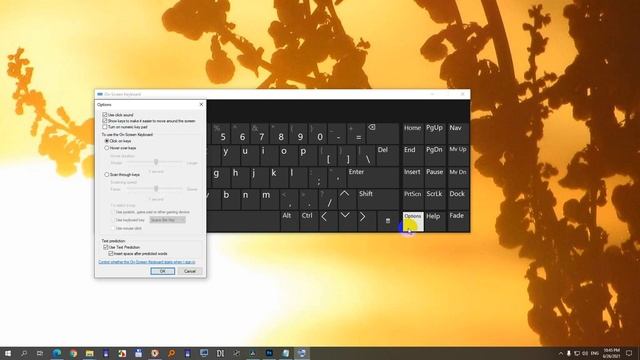Click the context menu key icon
The width and height of the screenshot is (640, 360).
pyautogui.click(x=388, y=221)
